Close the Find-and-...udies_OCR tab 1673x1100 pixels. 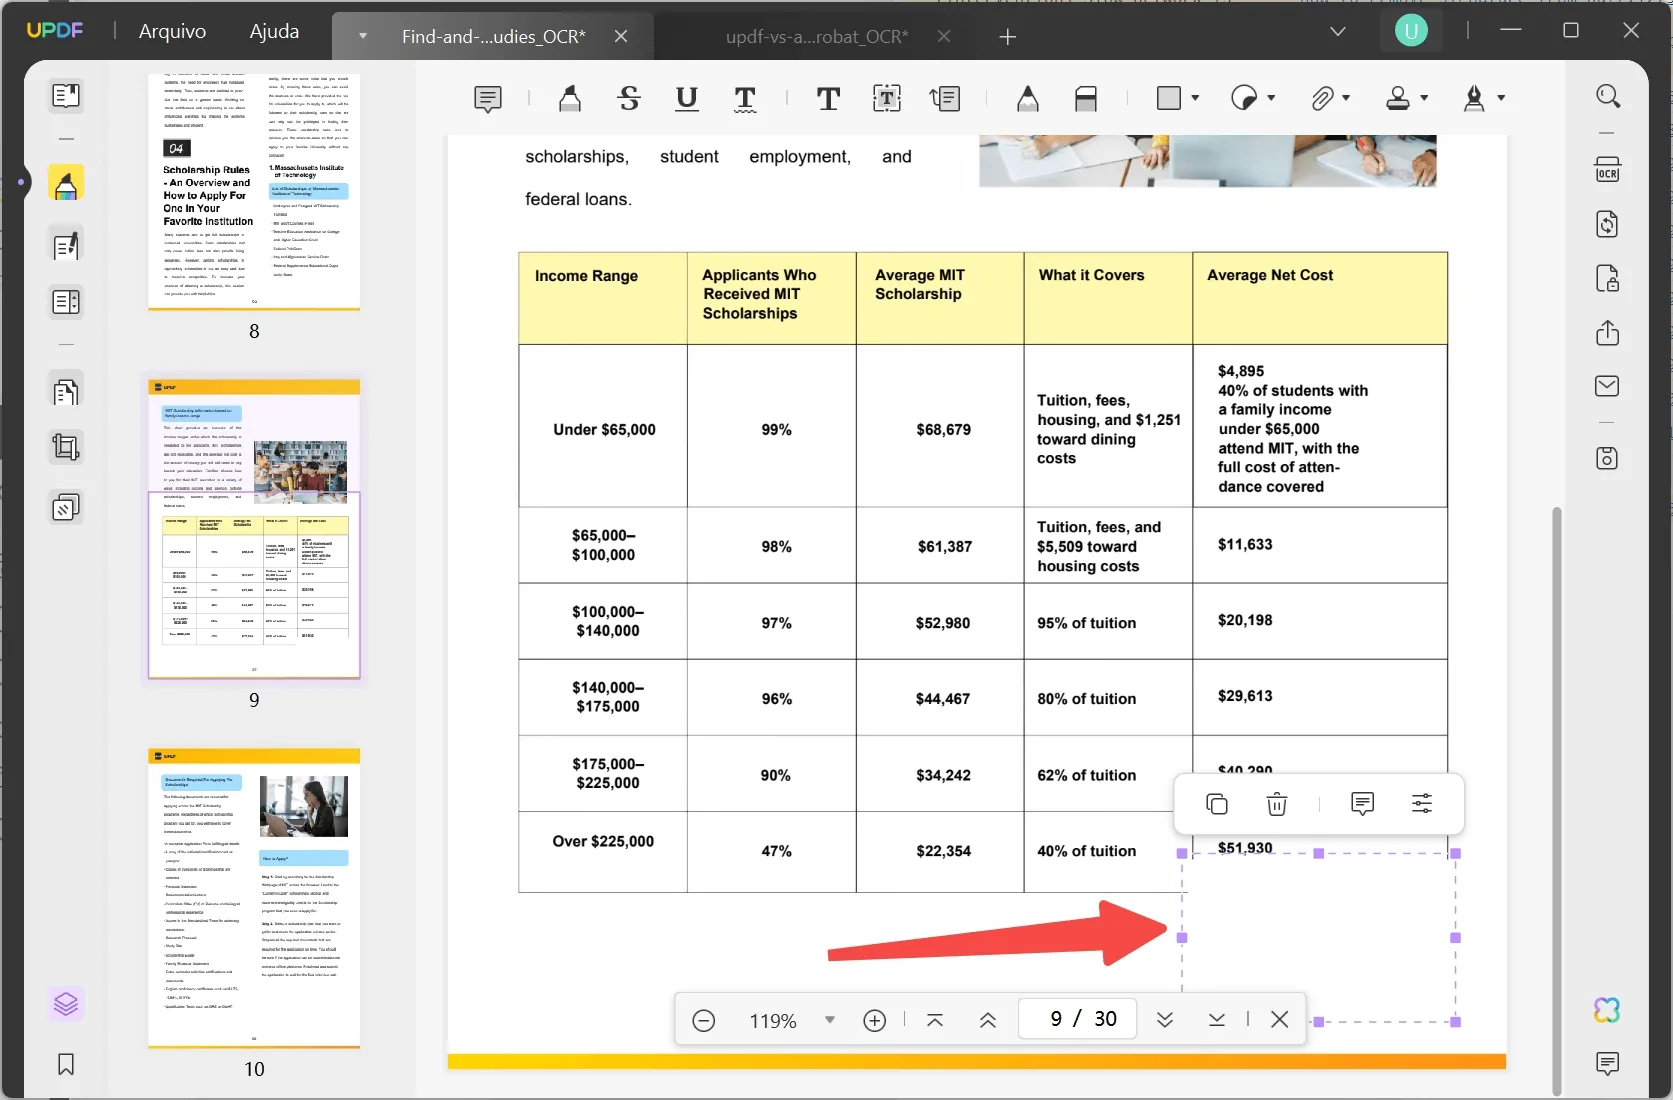(x=621, y=36)
